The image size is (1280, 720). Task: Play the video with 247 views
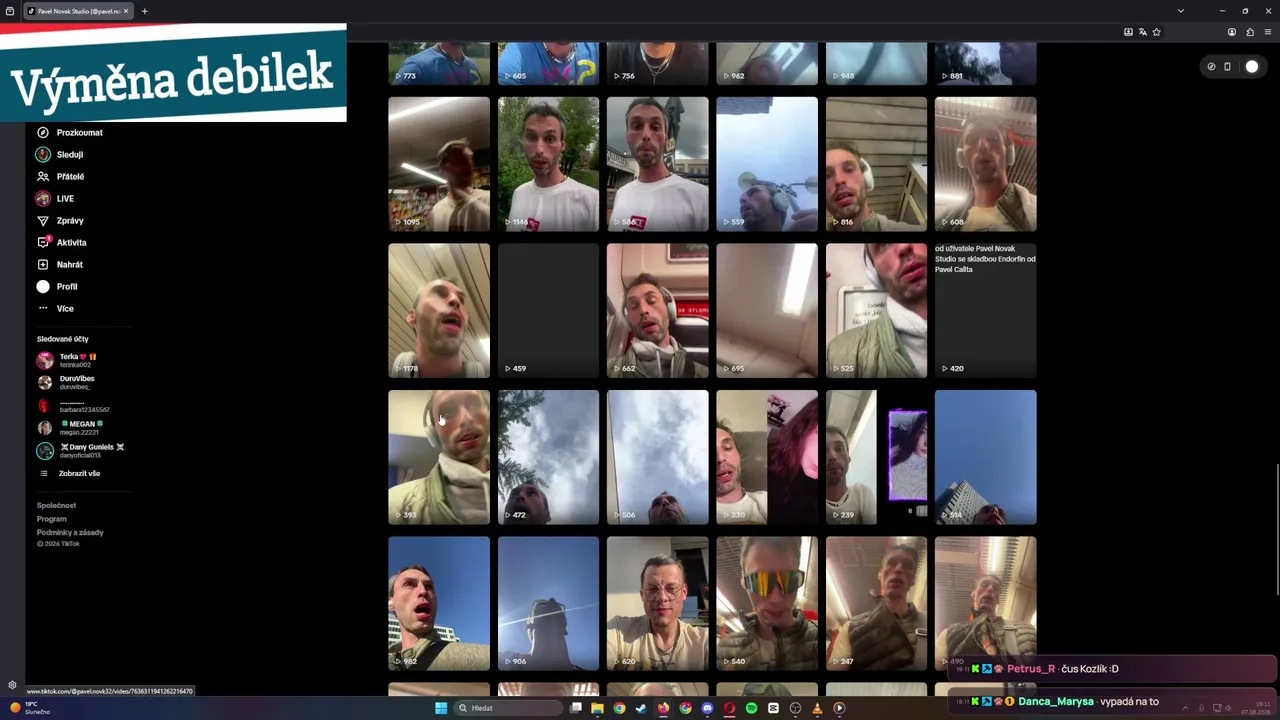(x=876, y=604)
